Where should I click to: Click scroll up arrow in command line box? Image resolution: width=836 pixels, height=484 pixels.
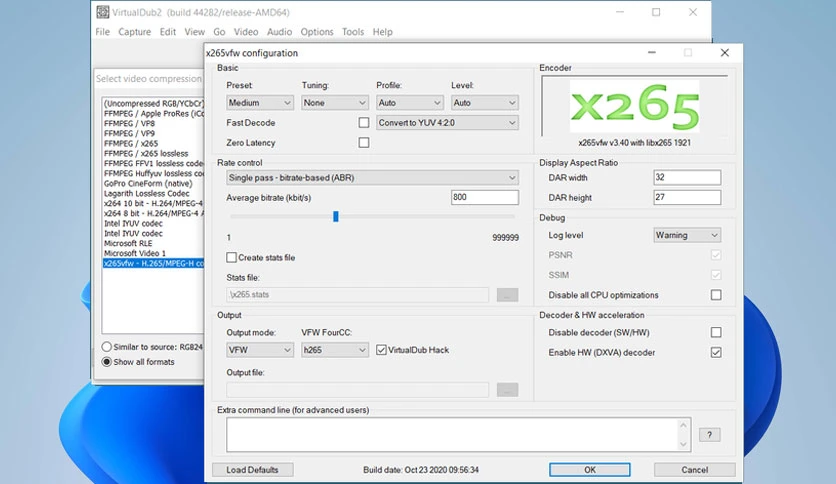coord(684,425)
